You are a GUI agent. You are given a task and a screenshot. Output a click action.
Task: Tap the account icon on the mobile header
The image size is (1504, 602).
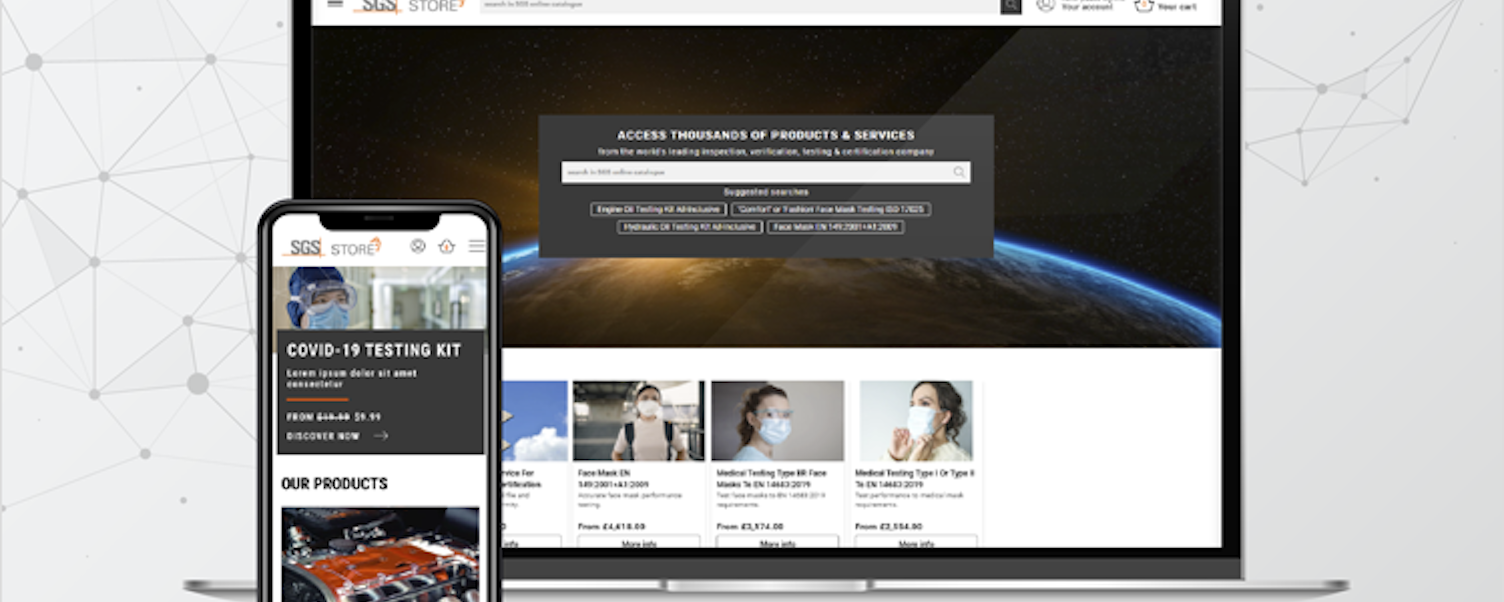pyautogui.click(x=417, y=246)
